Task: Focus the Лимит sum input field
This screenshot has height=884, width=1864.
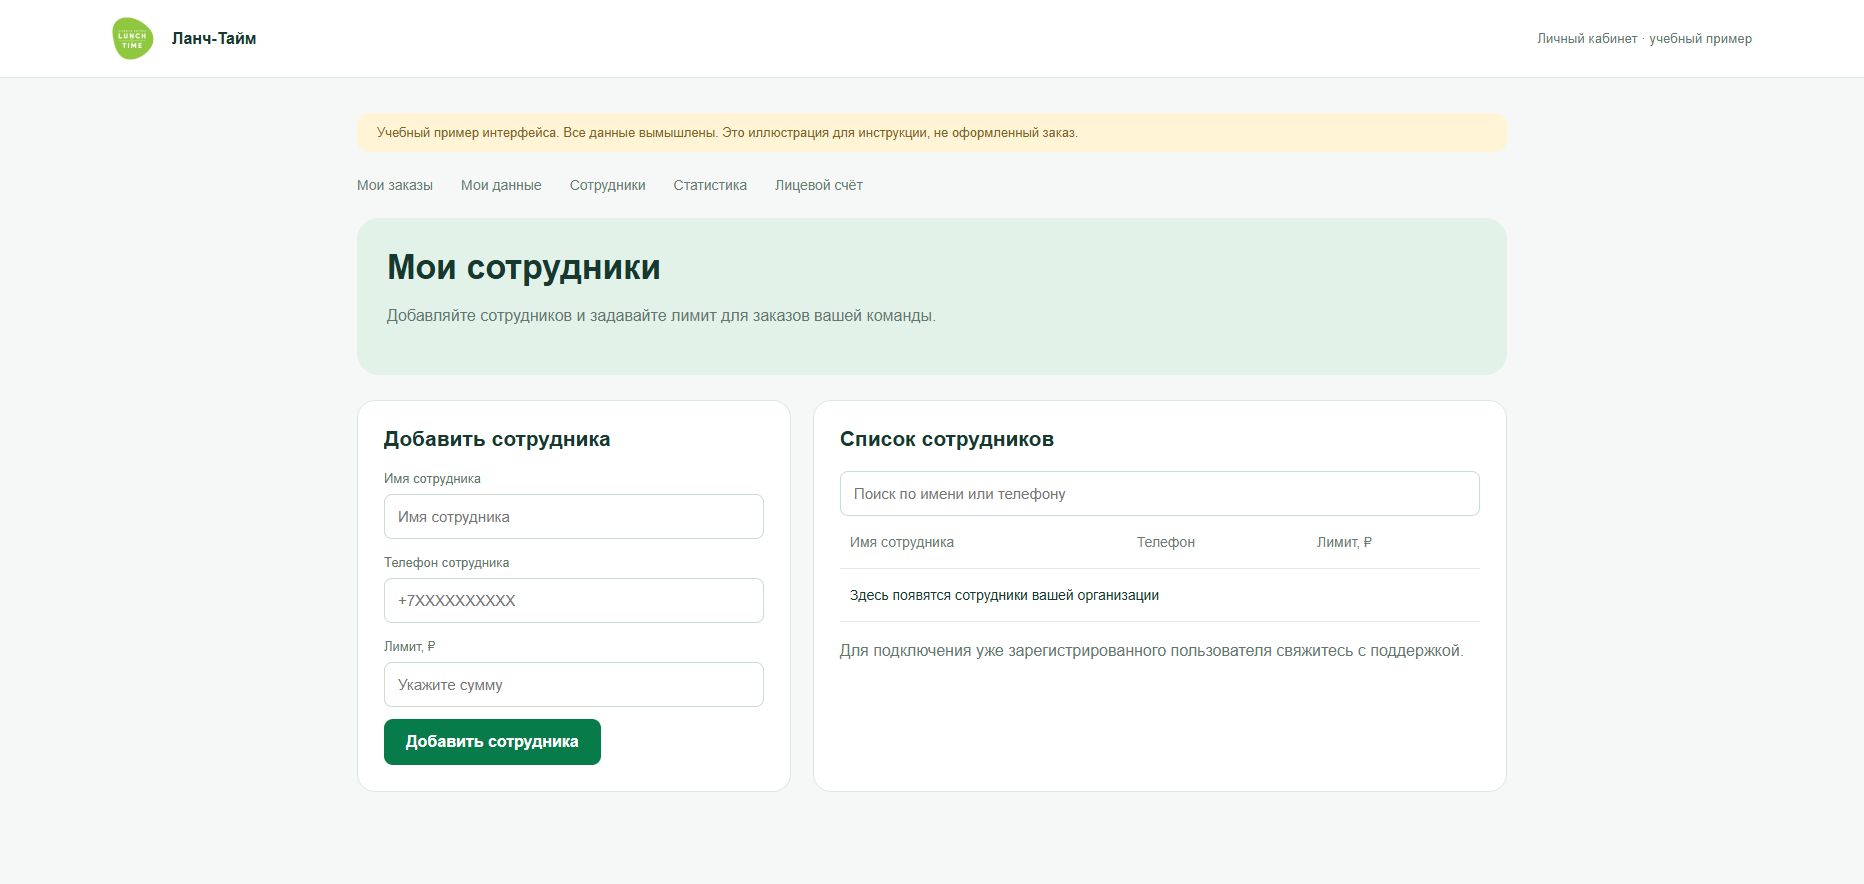Action: tap(574, 685)
